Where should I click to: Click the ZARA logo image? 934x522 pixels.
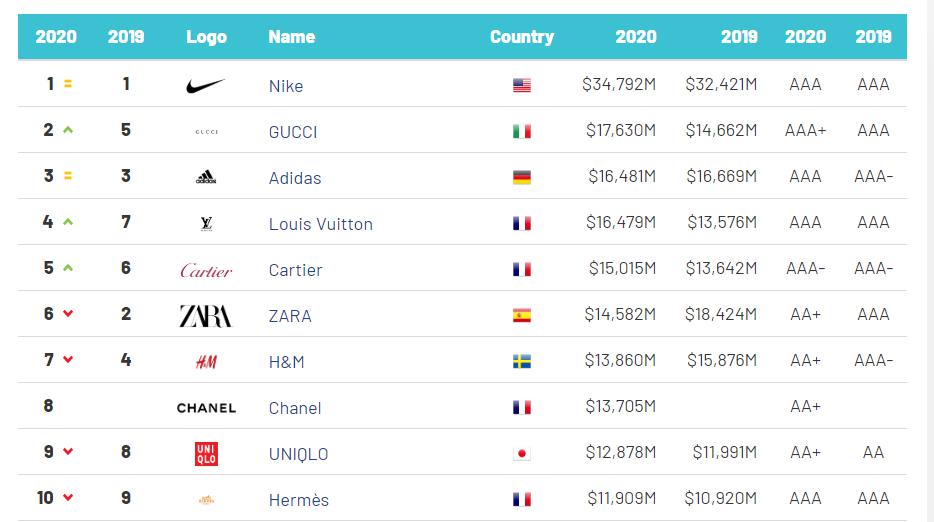tap(205, 316)
